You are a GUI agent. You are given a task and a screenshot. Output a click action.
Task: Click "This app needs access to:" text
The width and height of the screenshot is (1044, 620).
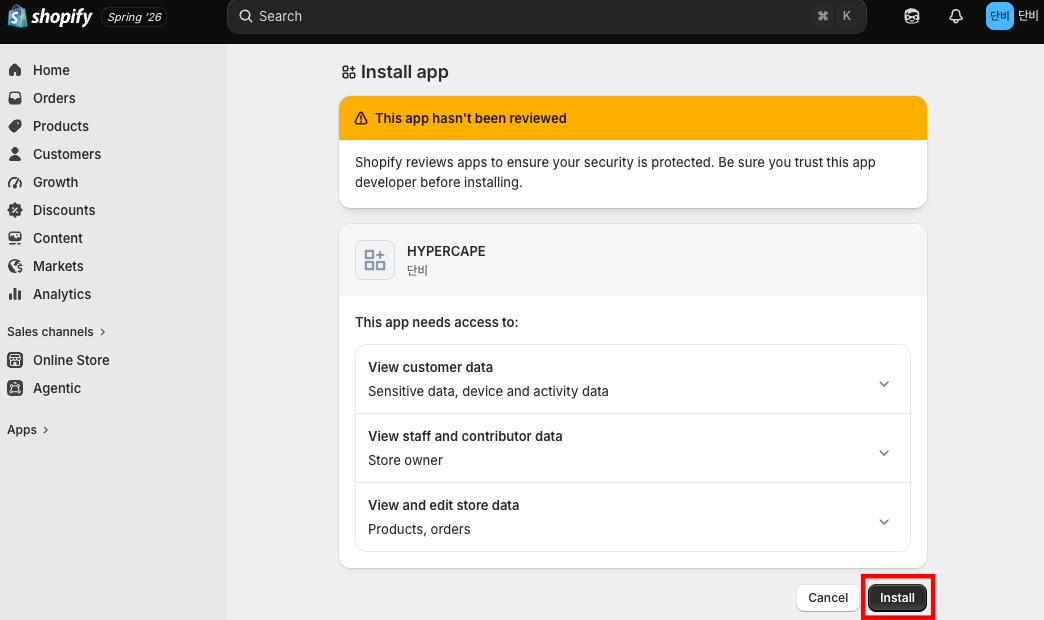click(x=437, y=322)
